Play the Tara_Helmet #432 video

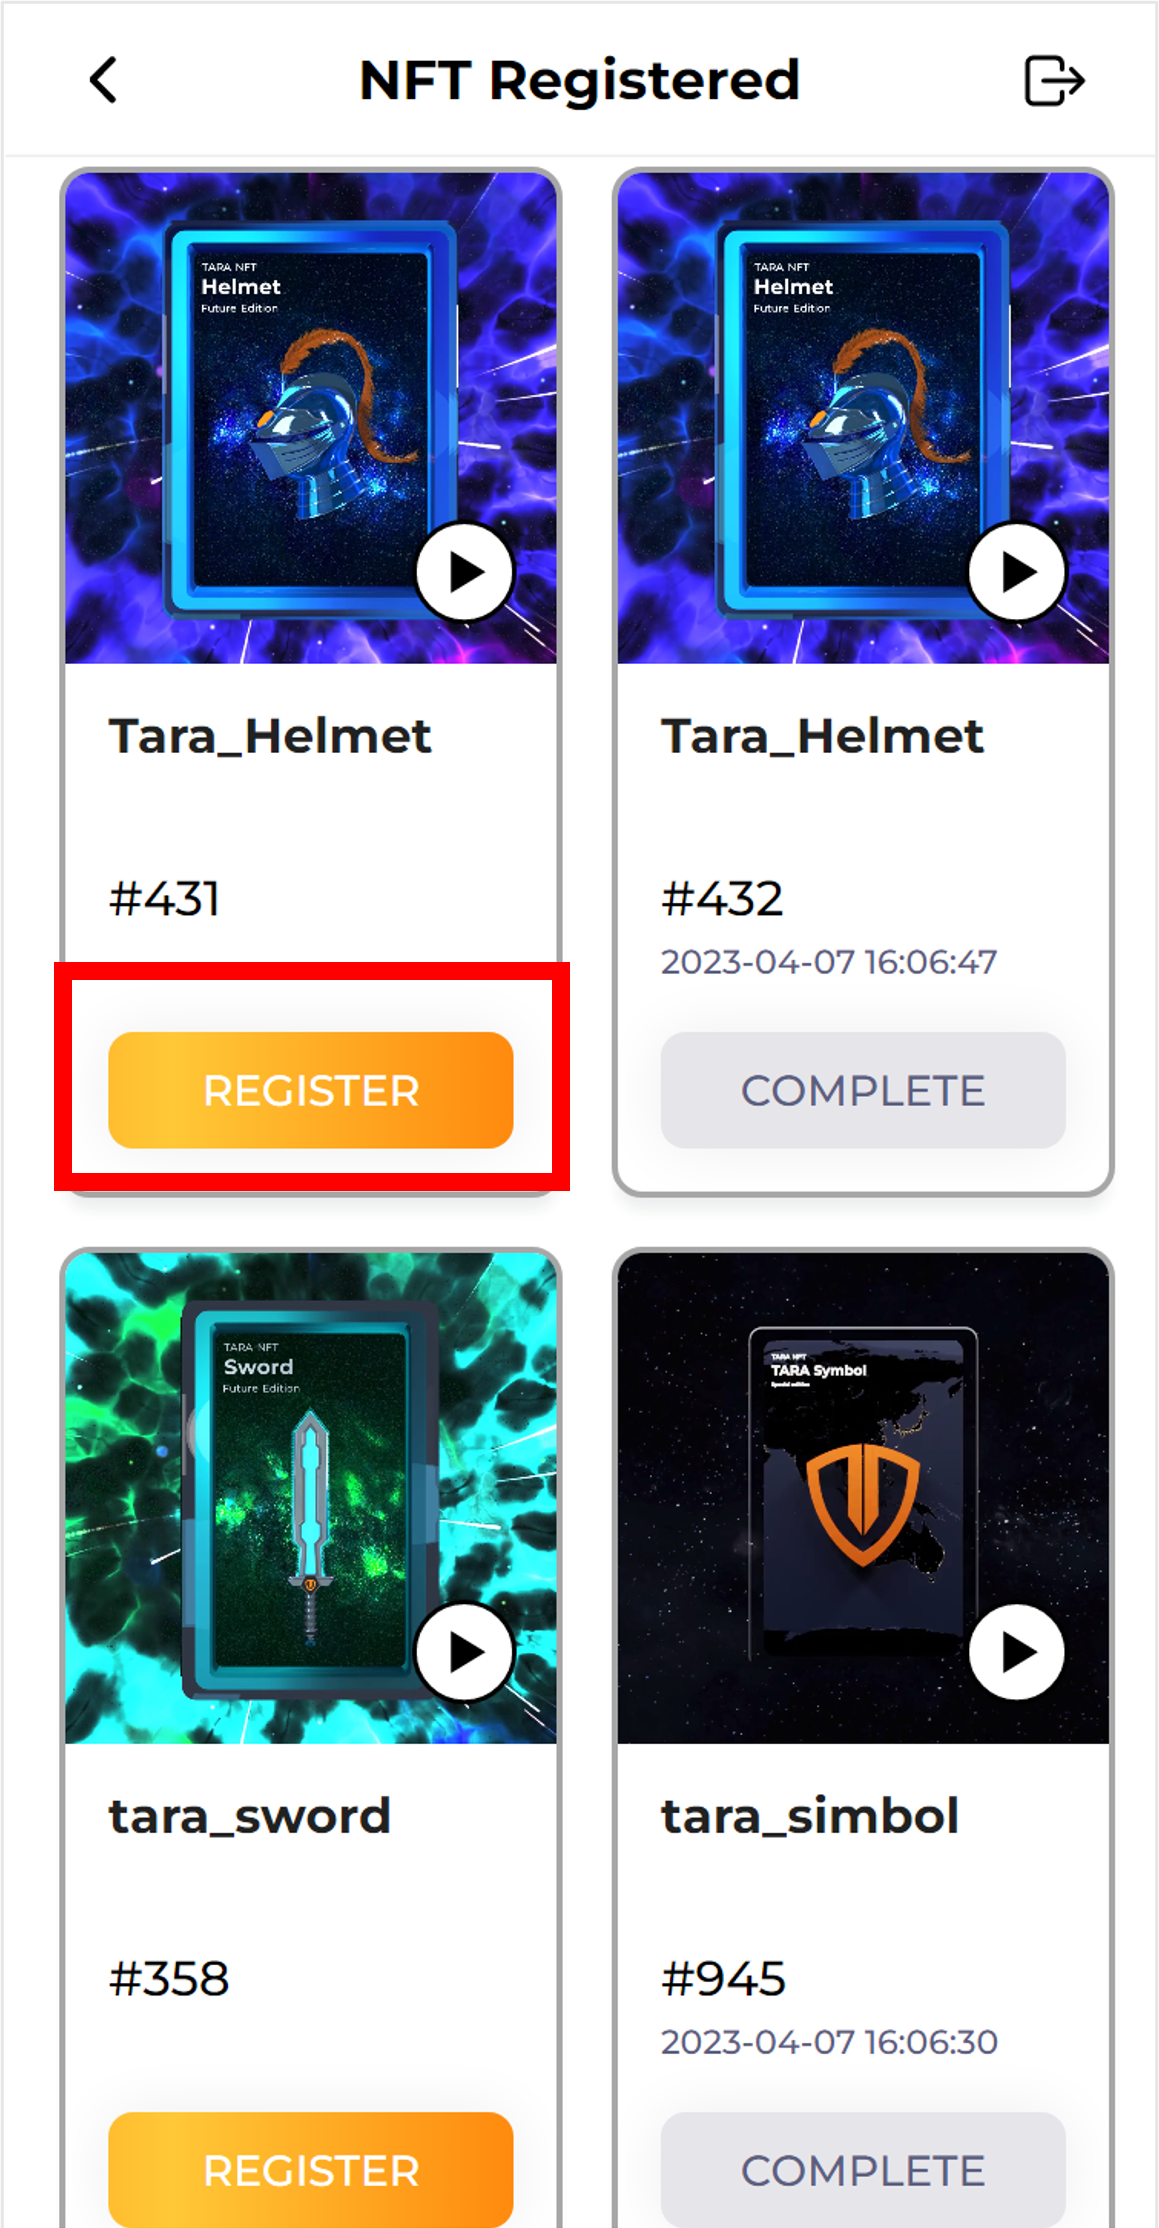click(1017, 572)
